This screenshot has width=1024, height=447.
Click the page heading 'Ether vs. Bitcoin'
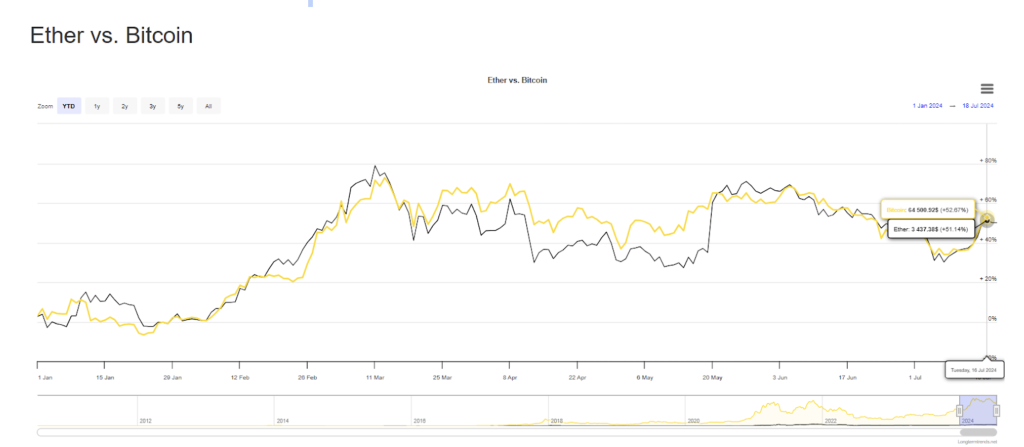(112, 35)
